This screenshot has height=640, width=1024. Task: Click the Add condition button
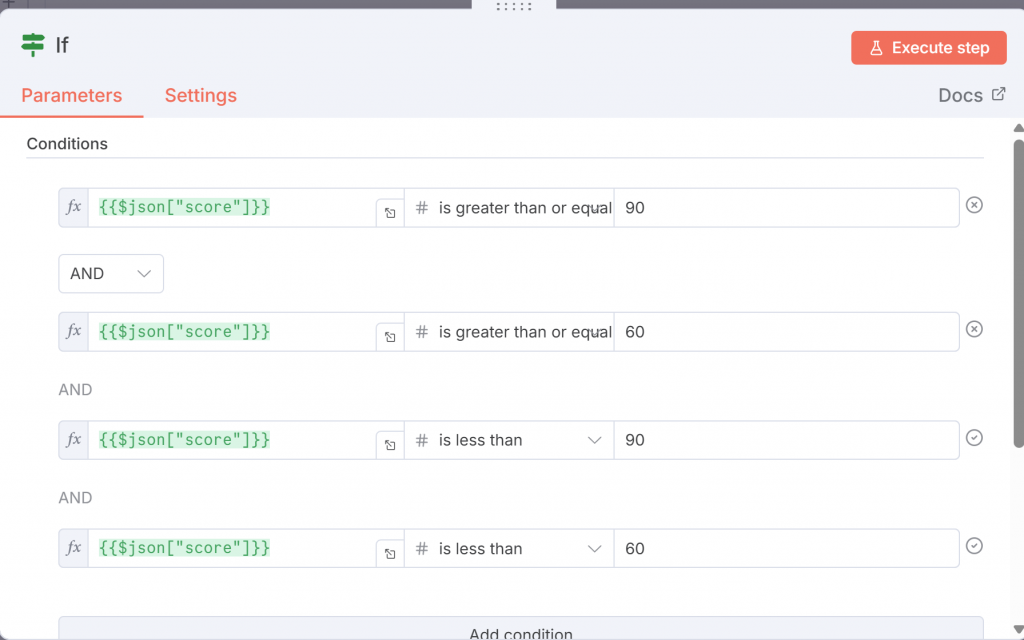tap(520, 630)
